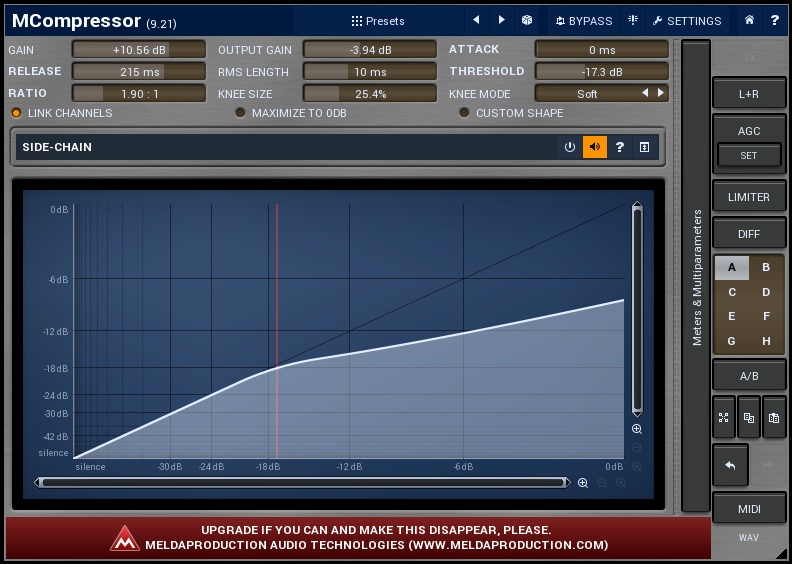Click the AGC SET button
Image resolution: width=792 pixels, height=564 pixels.
click(749, 156)
